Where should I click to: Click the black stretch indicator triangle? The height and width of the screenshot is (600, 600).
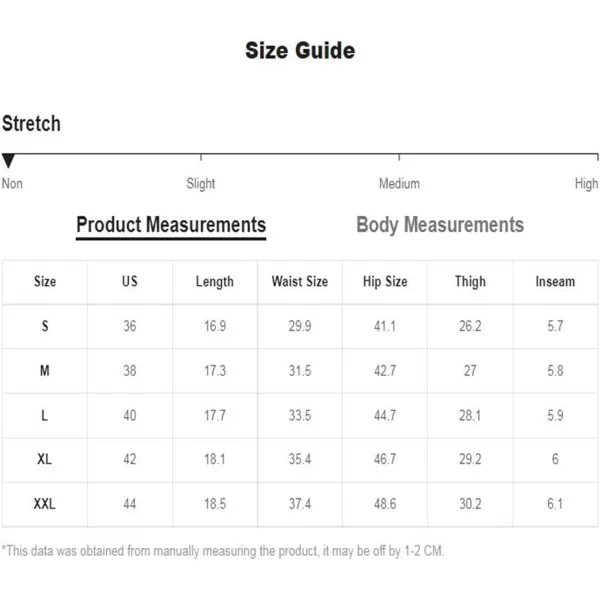pos(8,160)
